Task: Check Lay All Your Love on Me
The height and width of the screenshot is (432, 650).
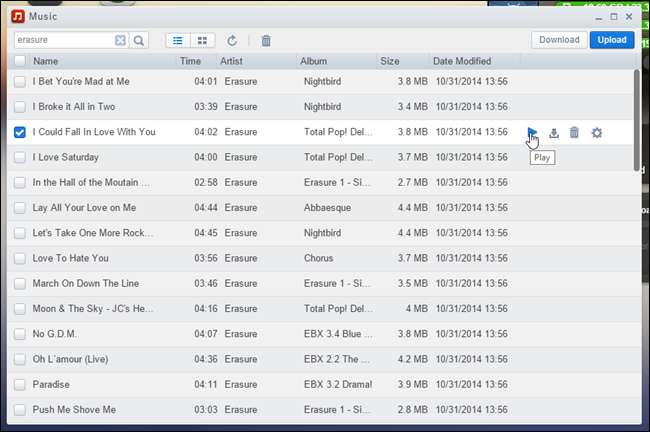Action: [20, 208]
